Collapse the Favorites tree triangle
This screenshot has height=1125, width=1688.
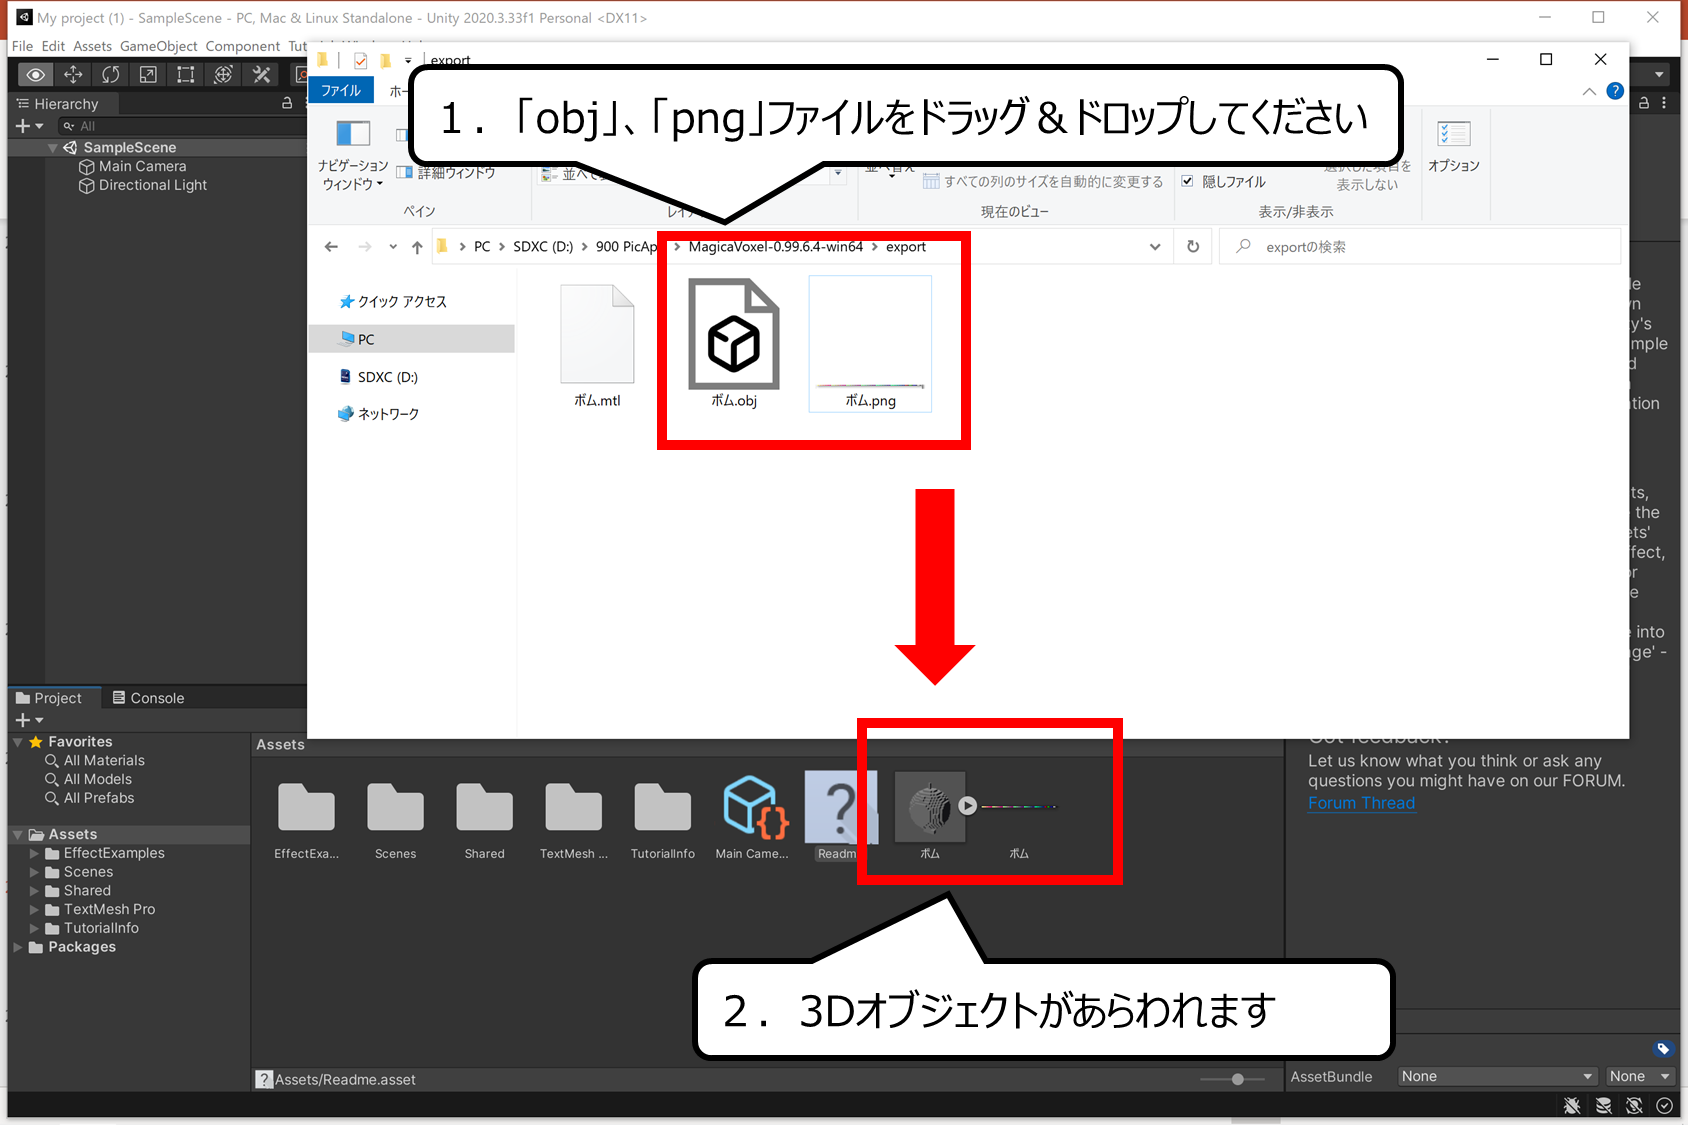(x=18, y=742)
